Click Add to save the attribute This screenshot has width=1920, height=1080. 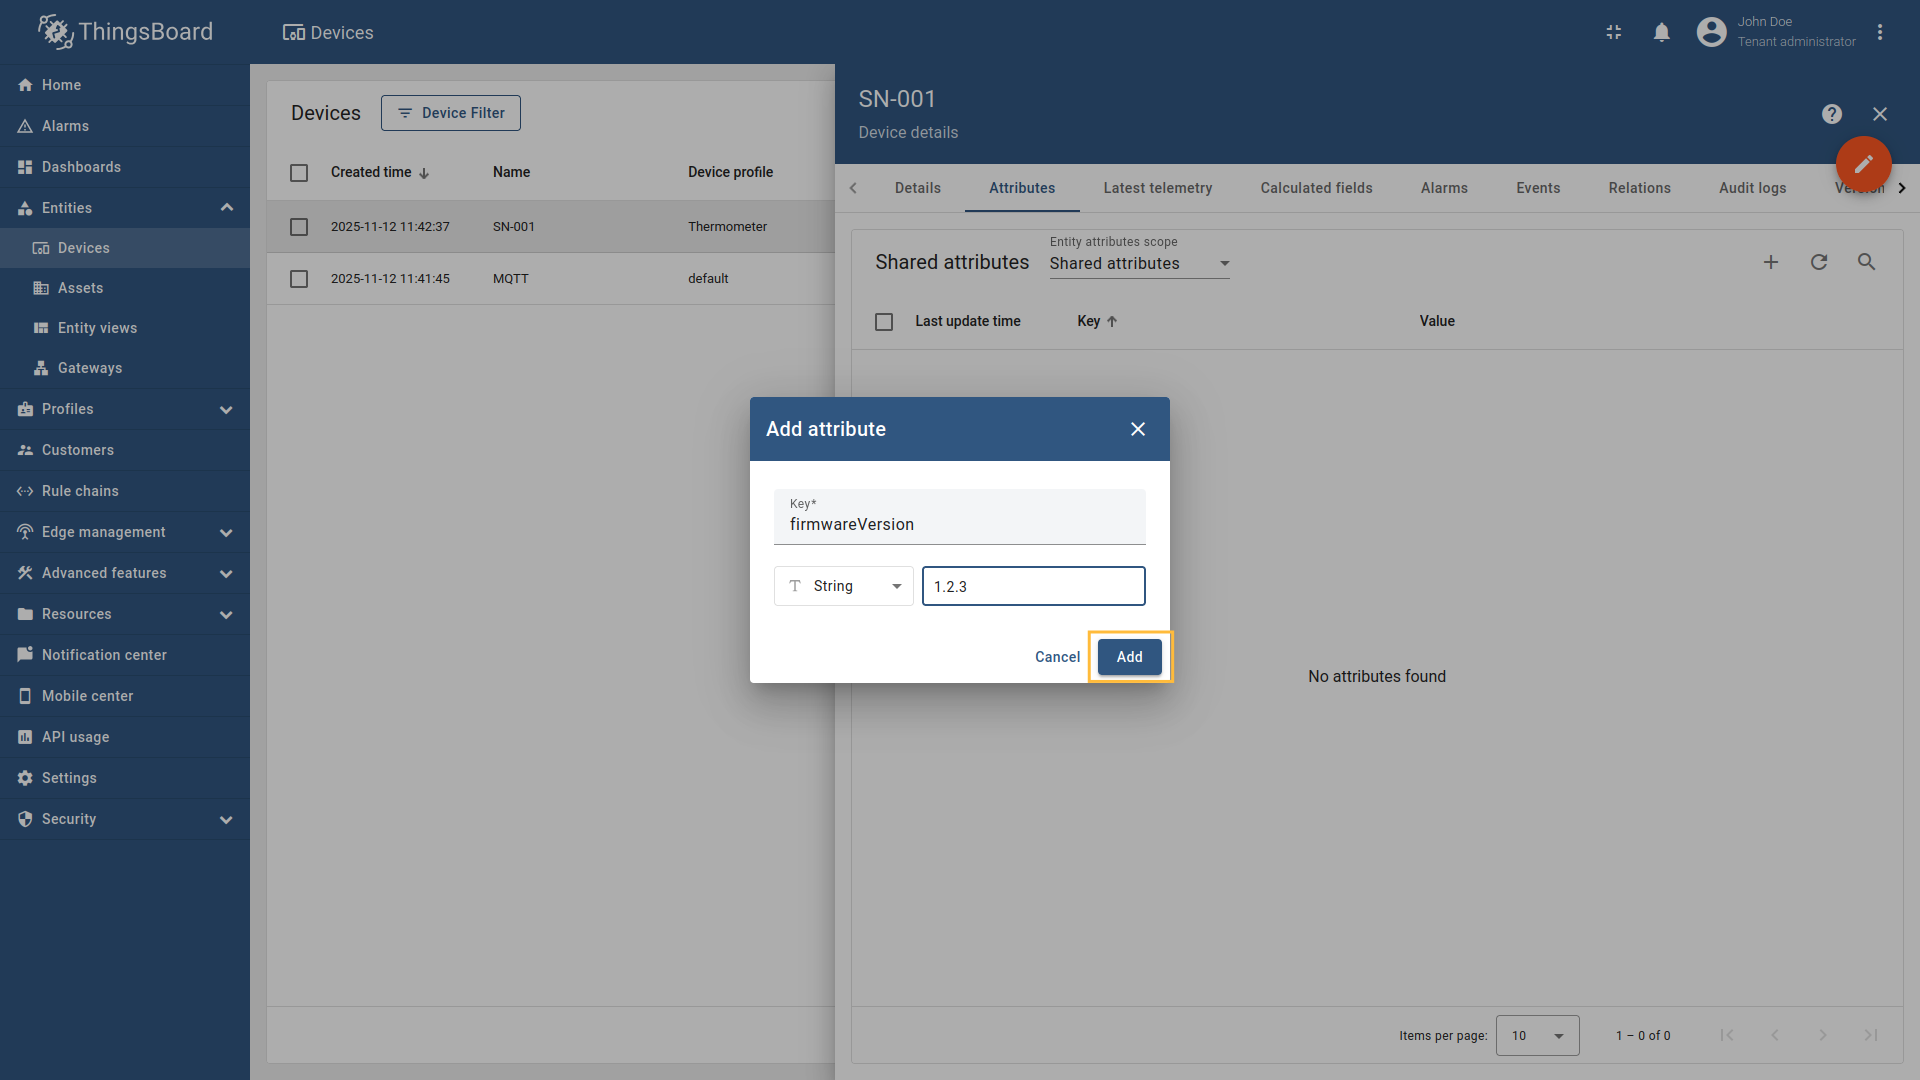[1128, 657]
